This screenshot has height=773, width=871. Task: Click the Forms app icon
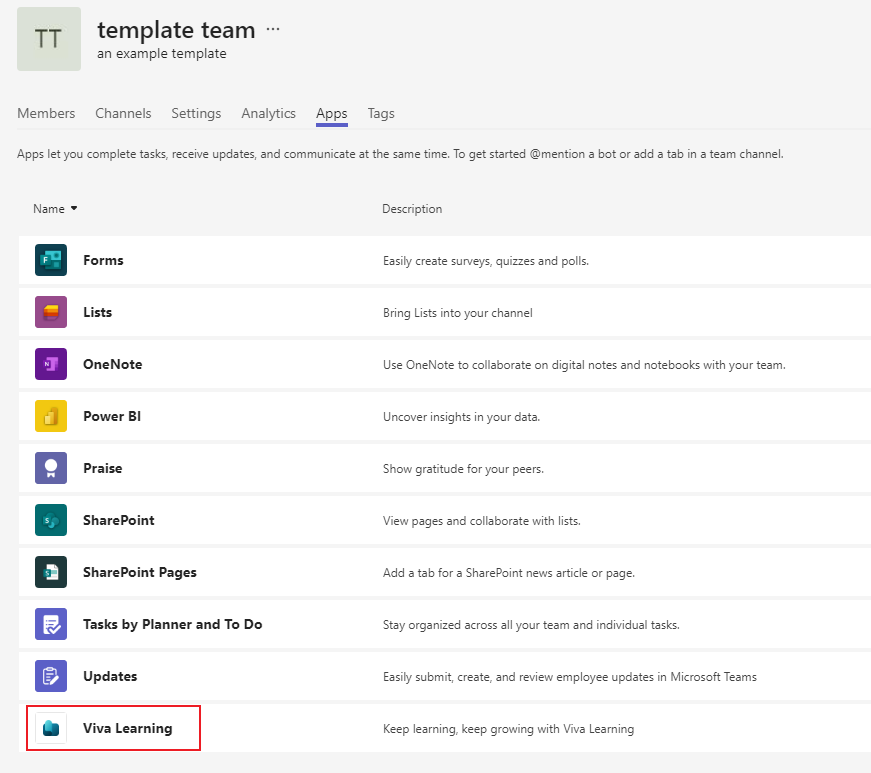point(51,260)
